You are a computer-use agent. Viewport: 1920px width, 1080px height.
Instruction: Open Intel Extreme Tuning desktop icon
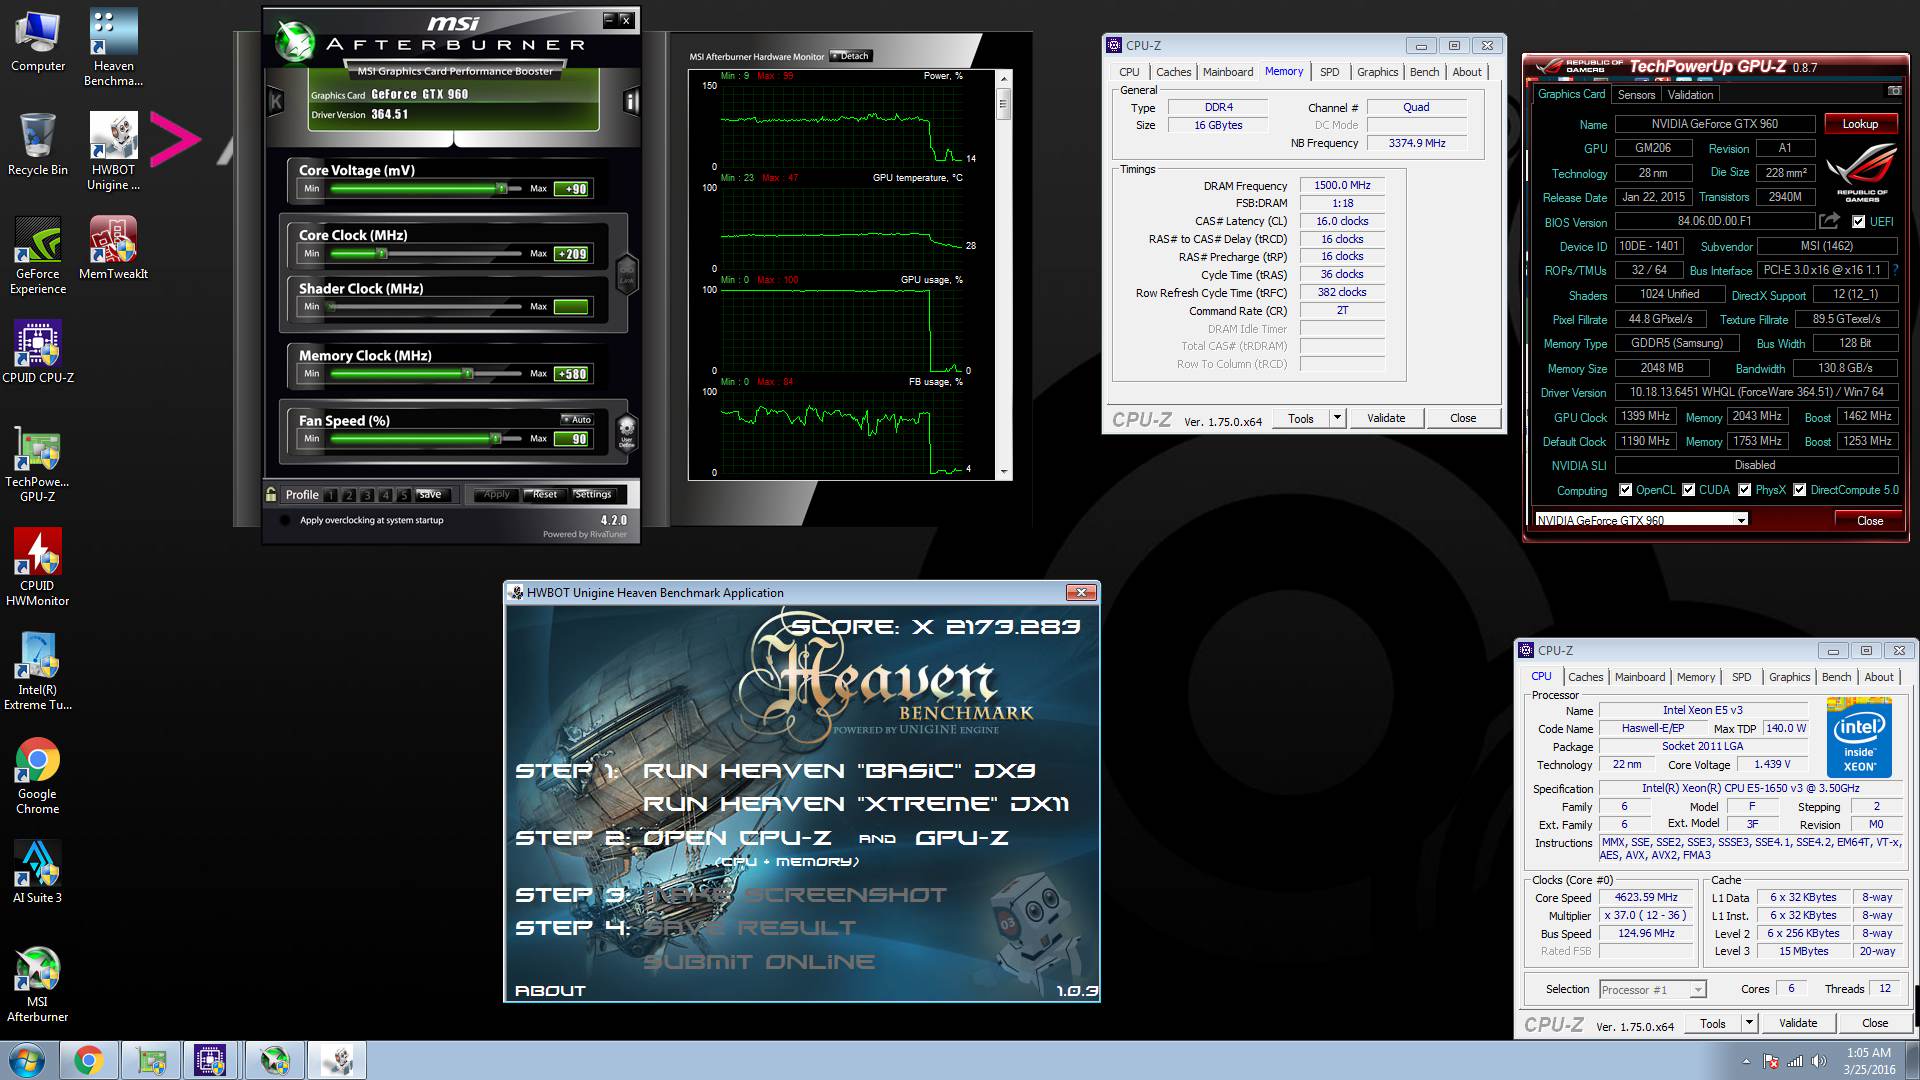coord(38,672)
